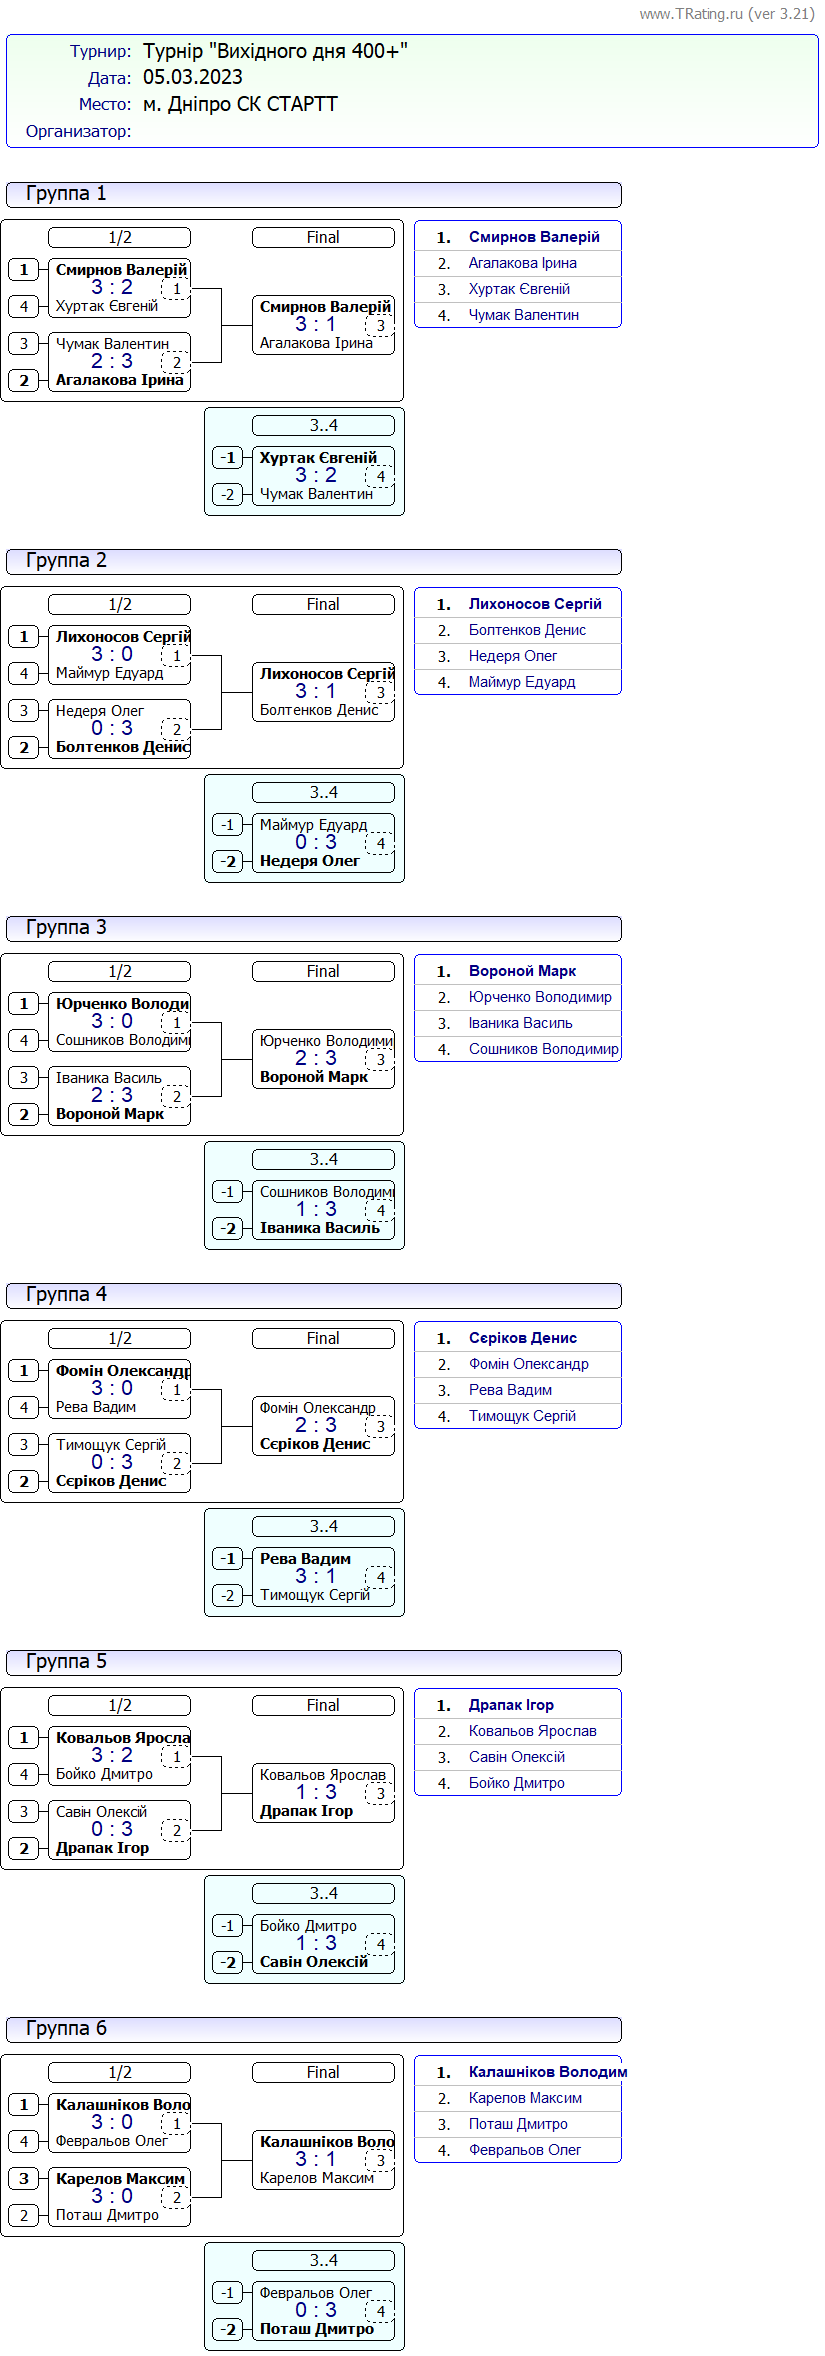Click the Группа 1 header bar
The height and width of the screenshot is (2356, 825).
(313, 194)
